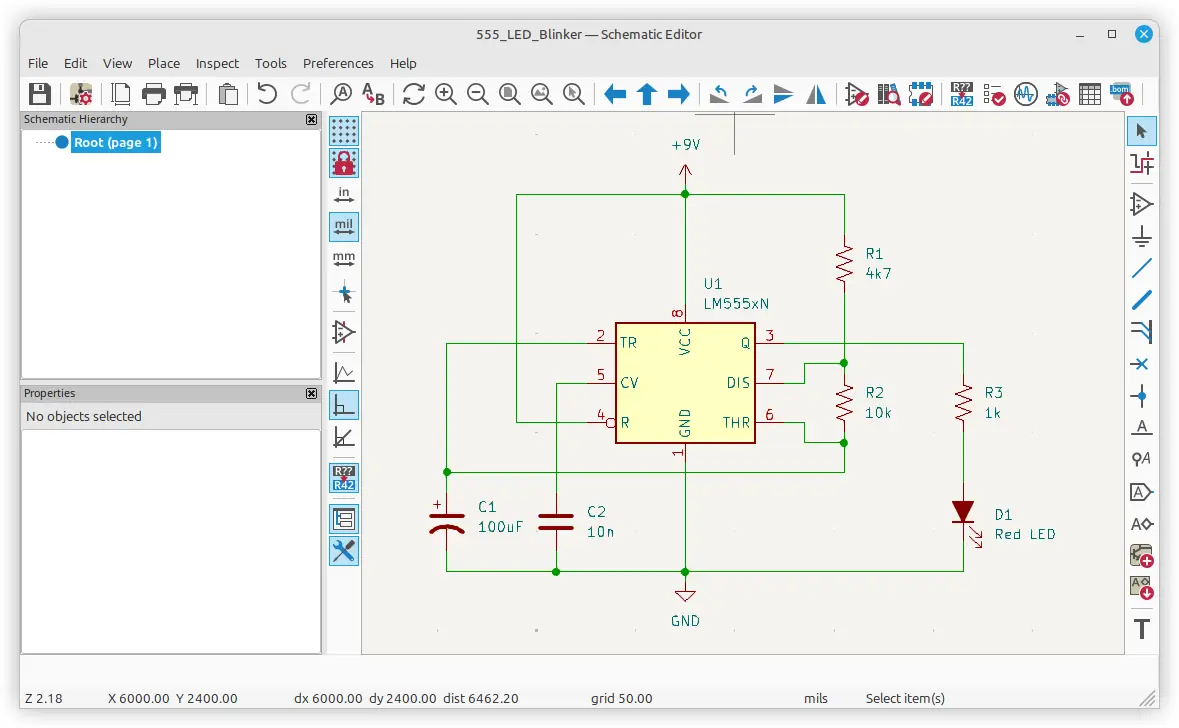Zoom out of the schematic

click(477, 94)
